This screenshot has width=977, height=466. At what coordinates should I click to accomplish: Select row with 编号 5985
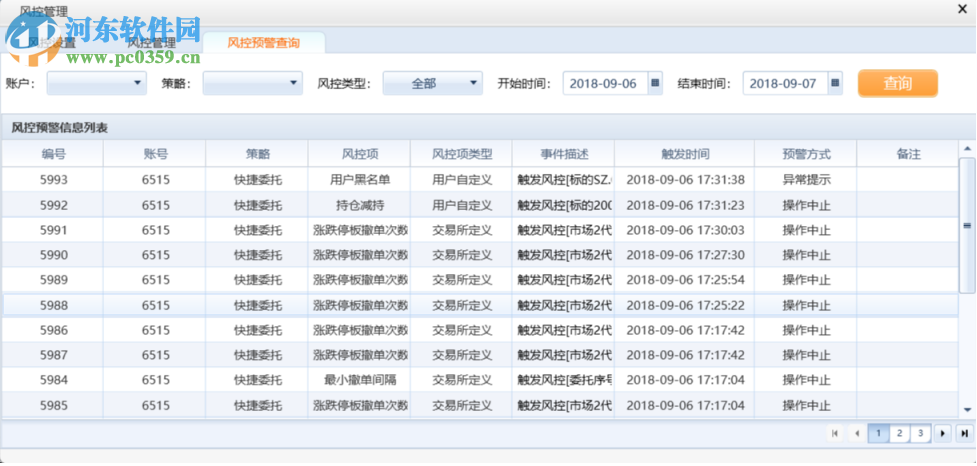pyautogui.click(x=480, y=405)
